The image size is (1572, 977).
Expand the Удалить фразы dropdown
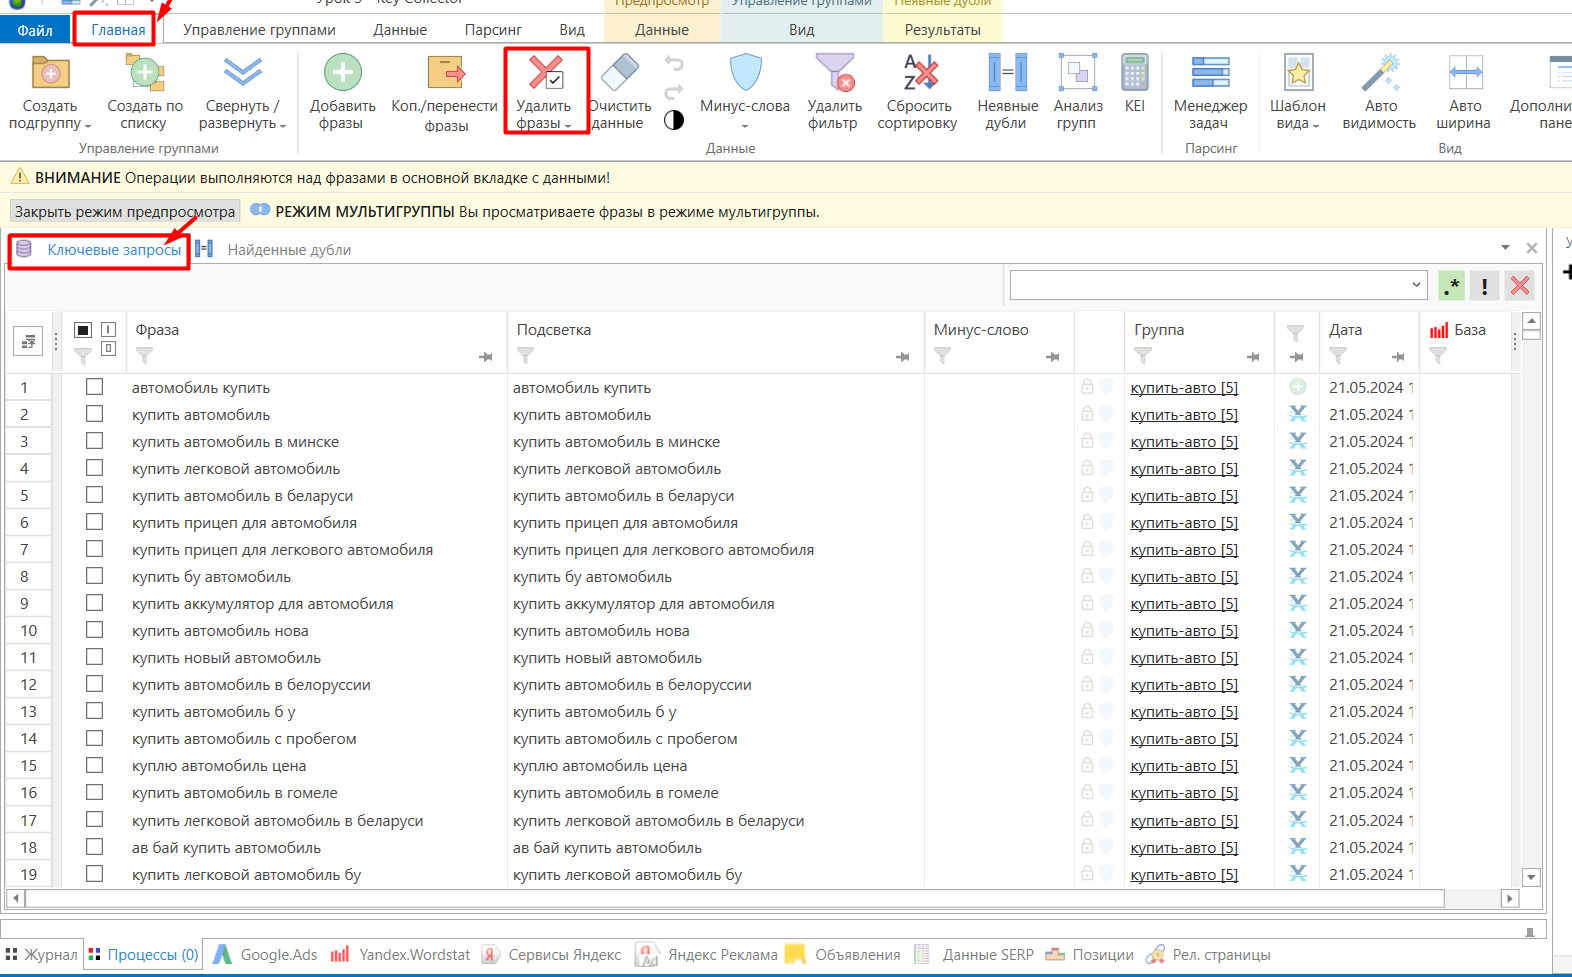coord(568,125)
